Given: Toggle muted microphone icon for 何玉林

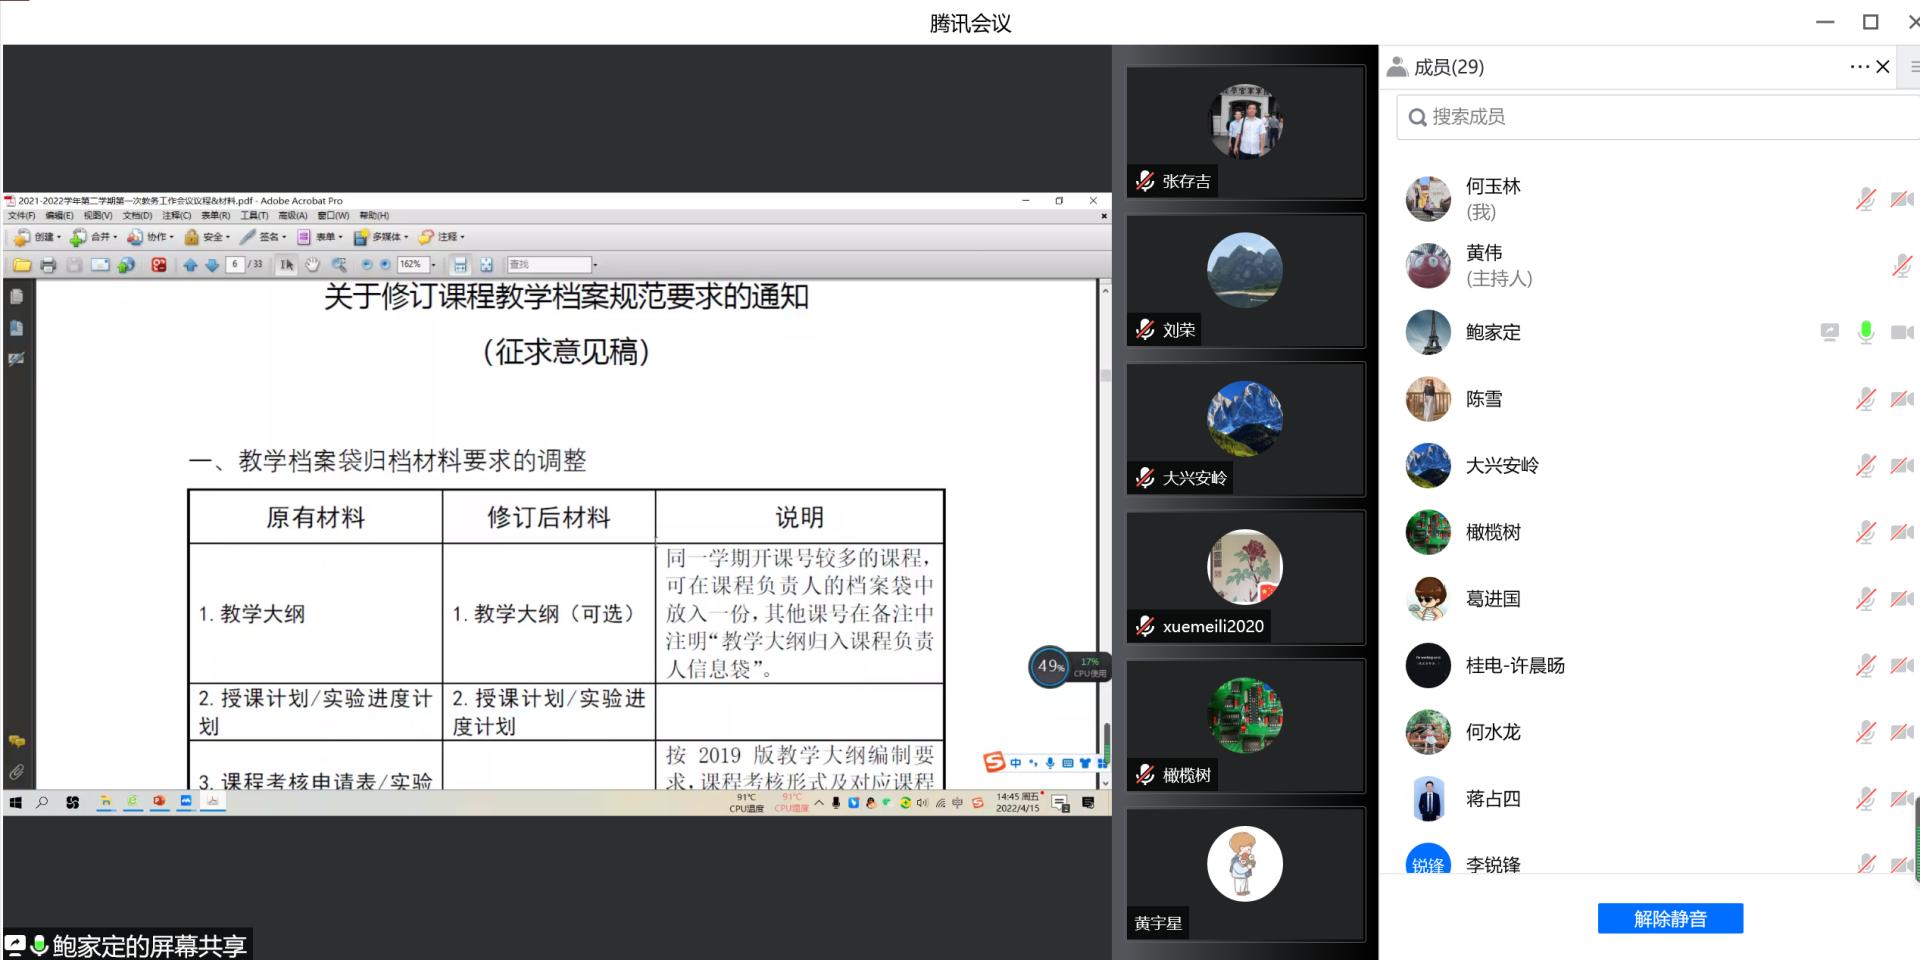Looking at the screenshot, I should coord(1865,199).
